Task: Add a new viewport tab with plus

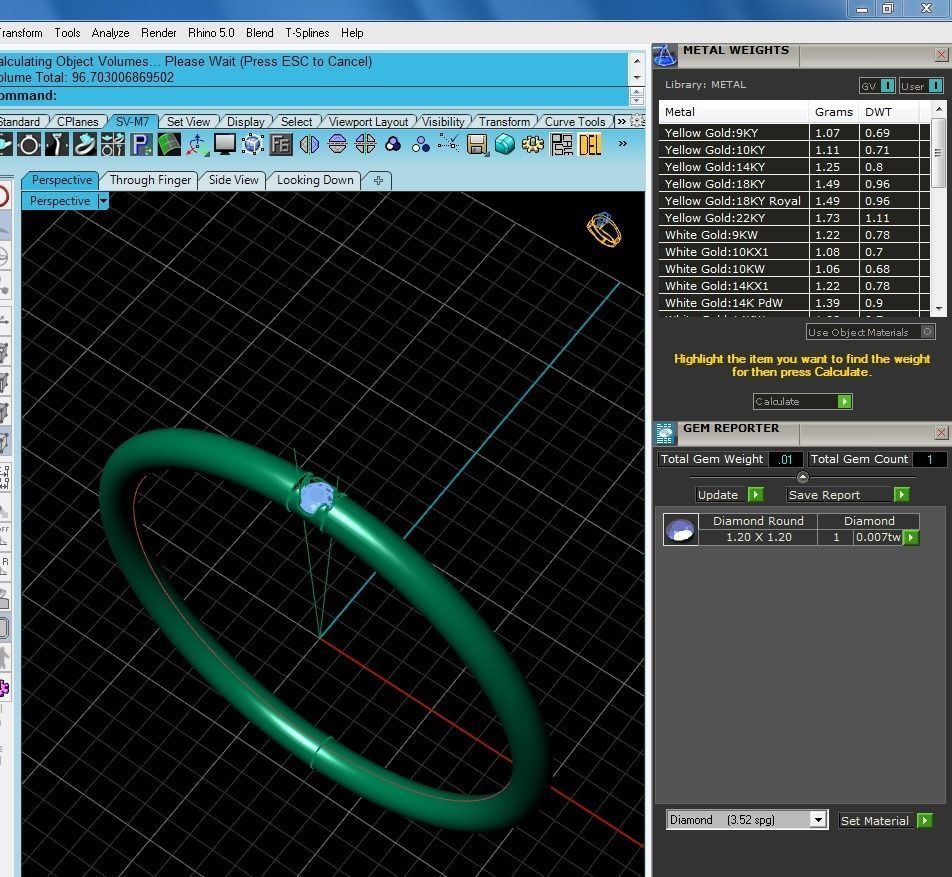Action: (x=378, y=180)
